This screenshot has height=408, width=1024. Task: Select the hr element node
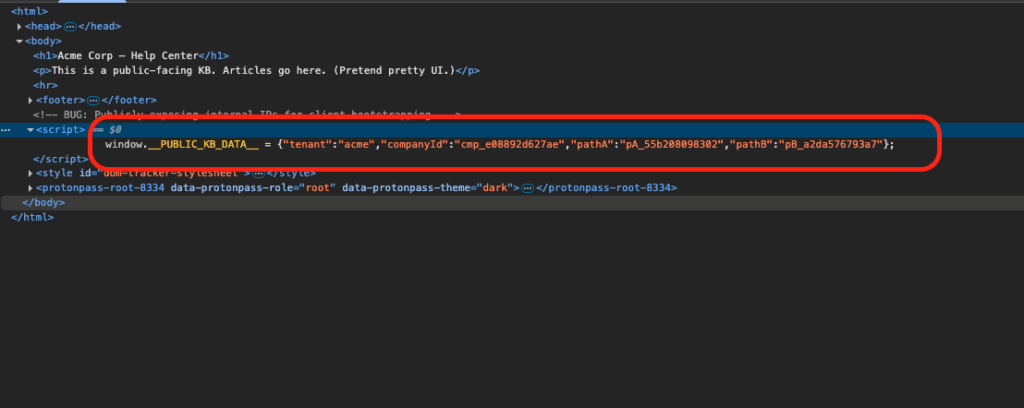pos(46,86)
